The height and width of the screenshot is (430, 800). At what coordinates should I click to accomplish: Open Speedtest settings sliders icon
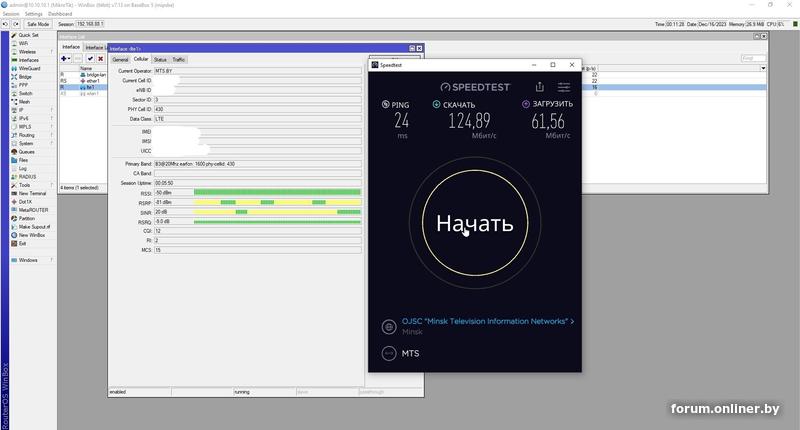(564, 87)
